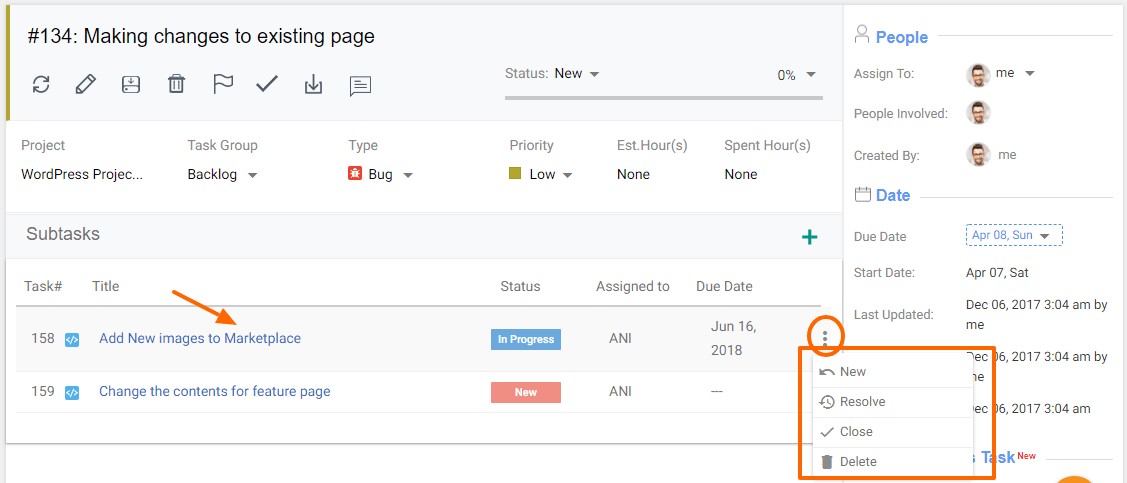
Task: Click the code icon beside task 158
Action: 72,339
